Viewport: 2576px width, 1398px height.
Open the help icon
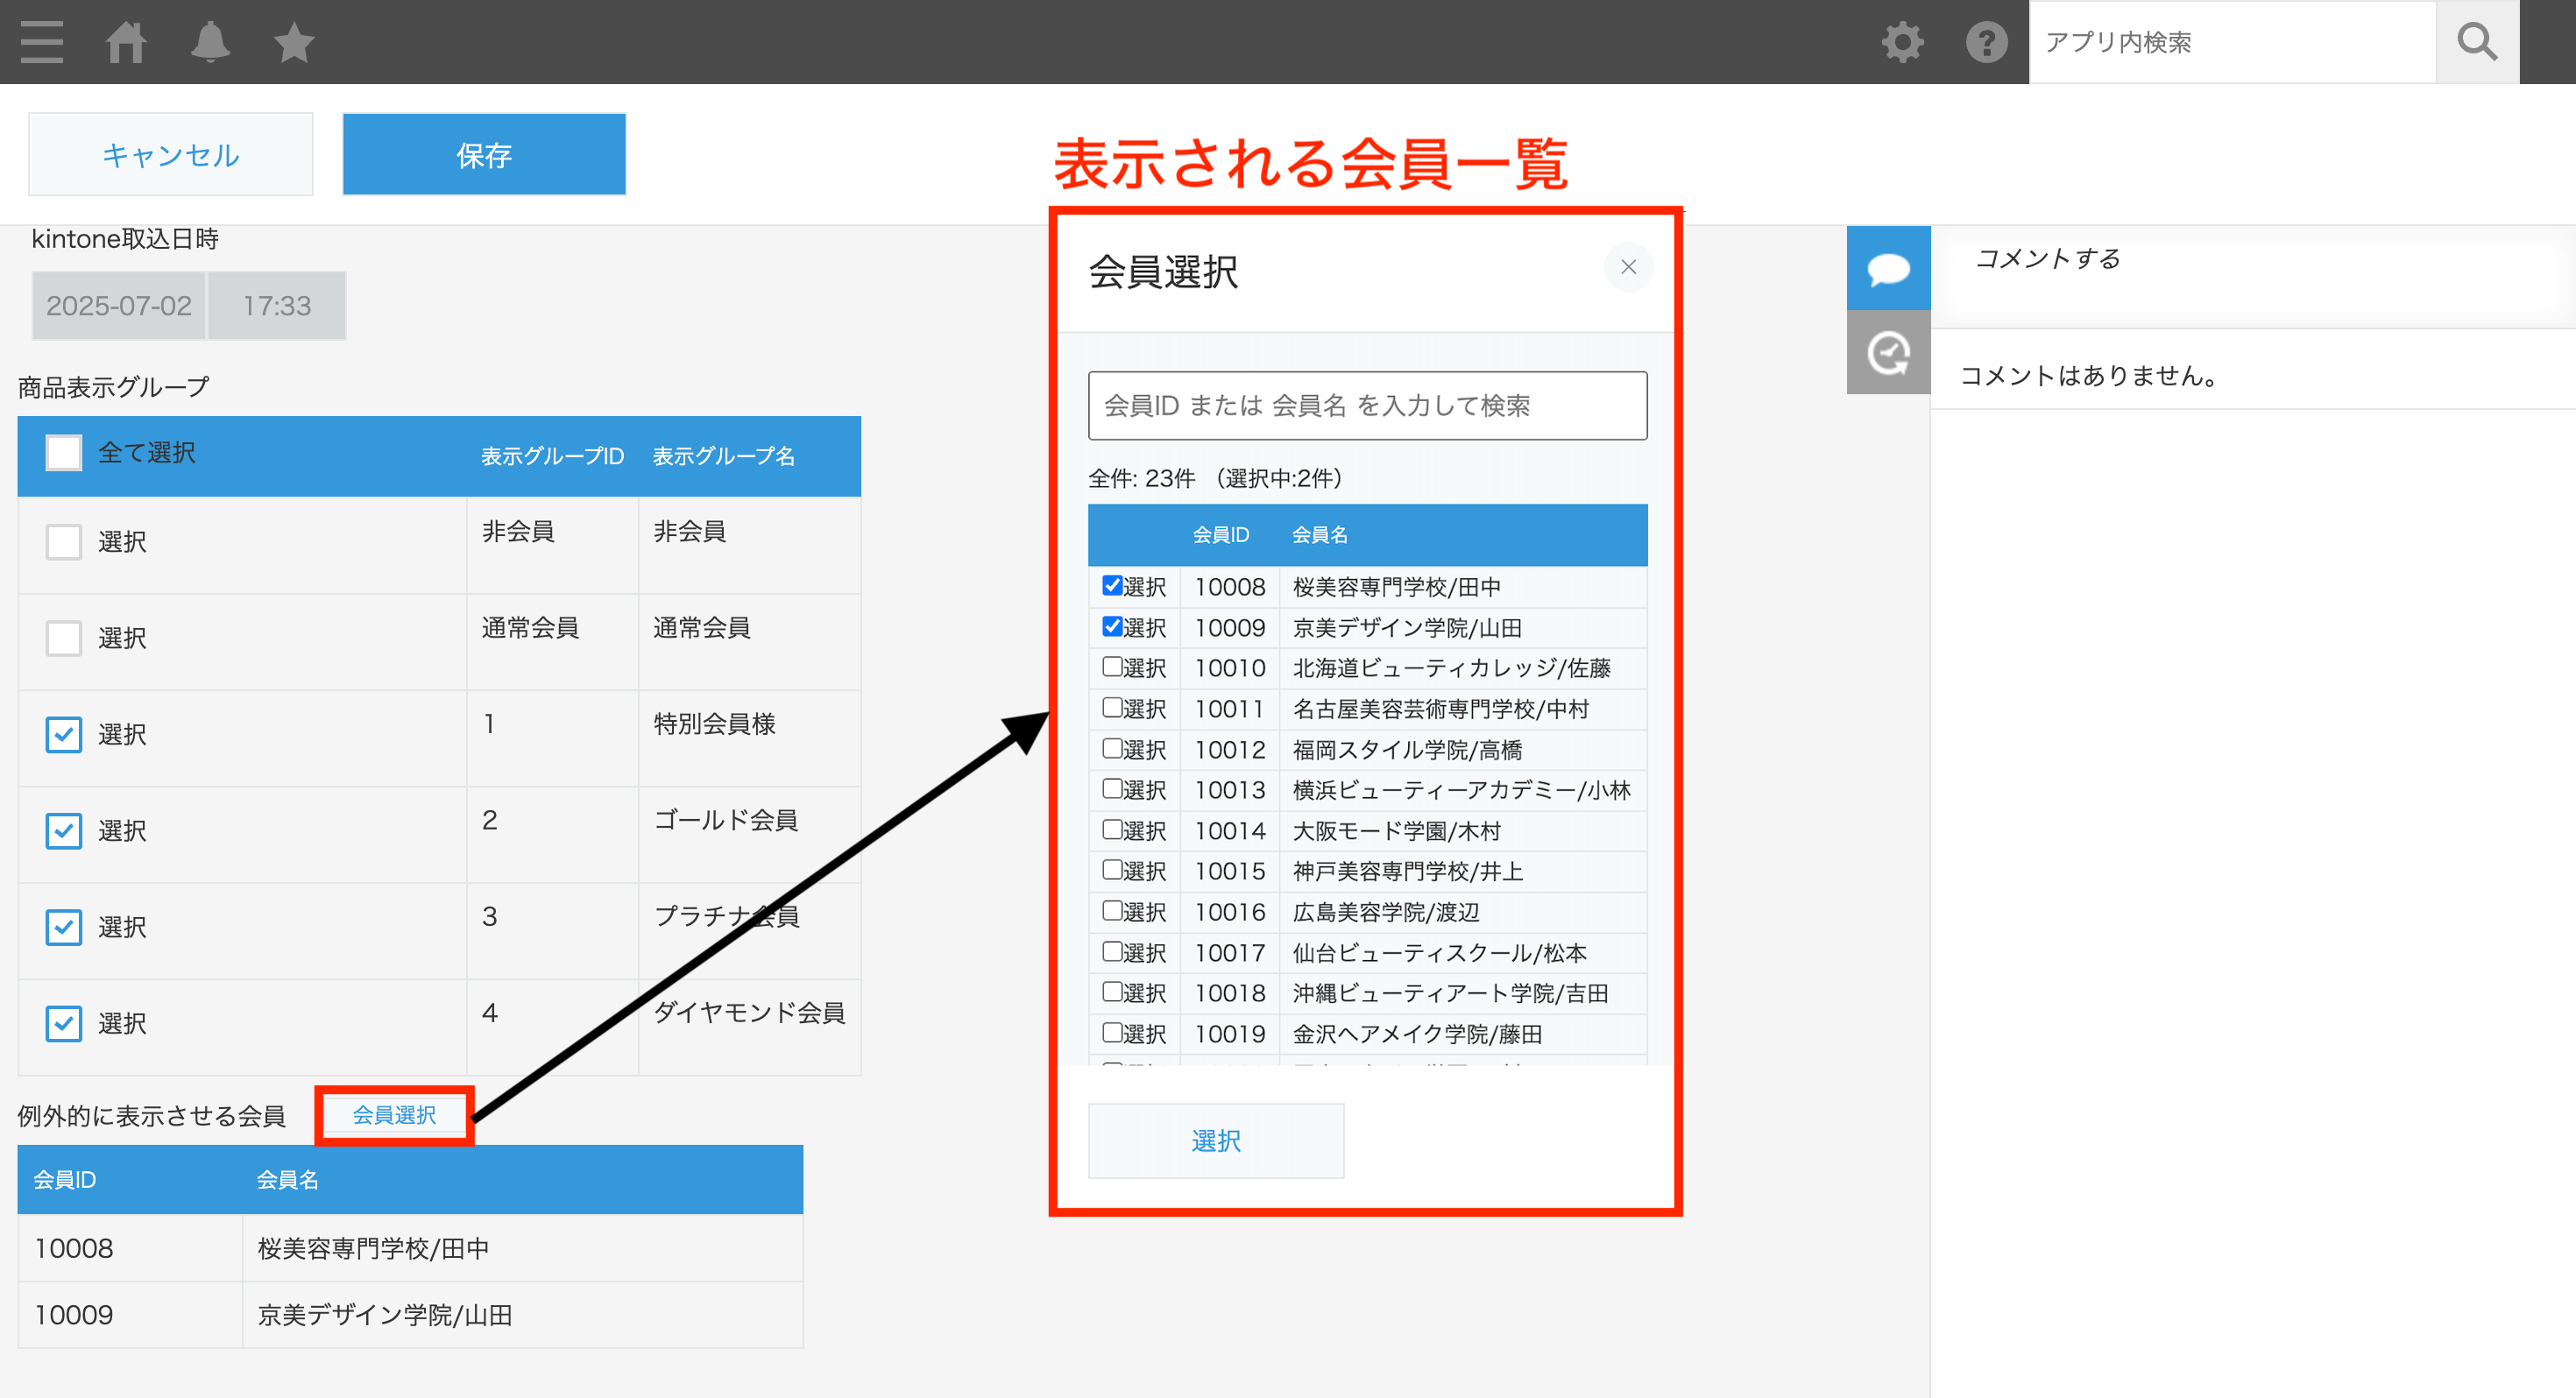1986,42
